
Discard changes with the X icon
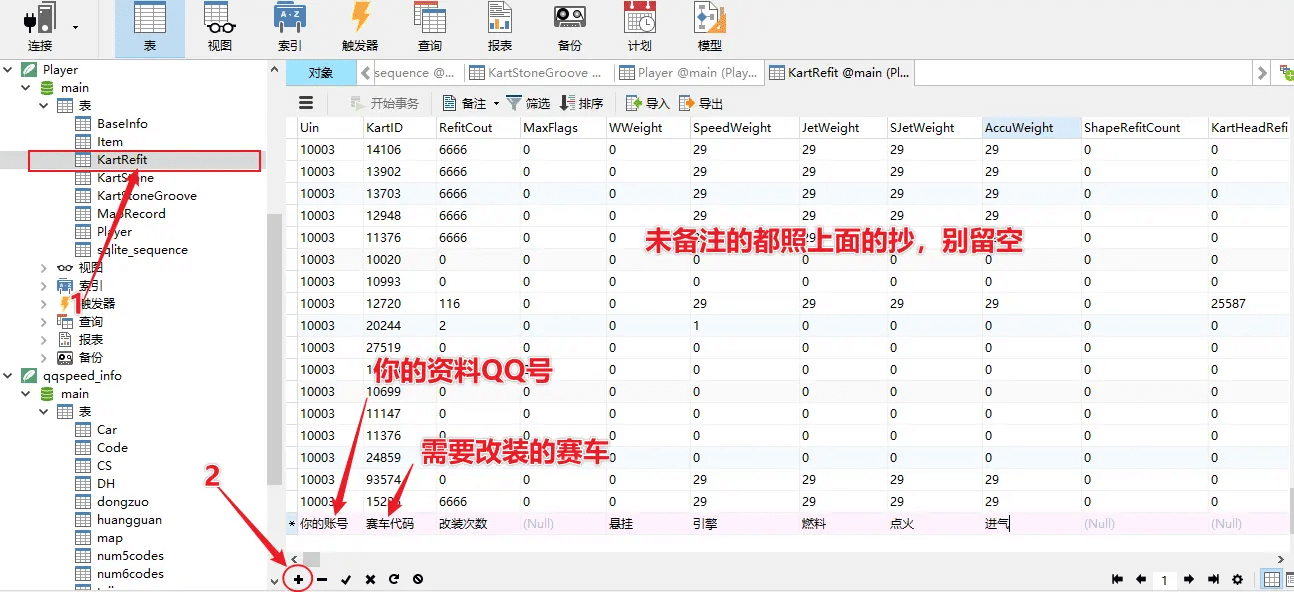pyautogui.click(x=370, y=579)
